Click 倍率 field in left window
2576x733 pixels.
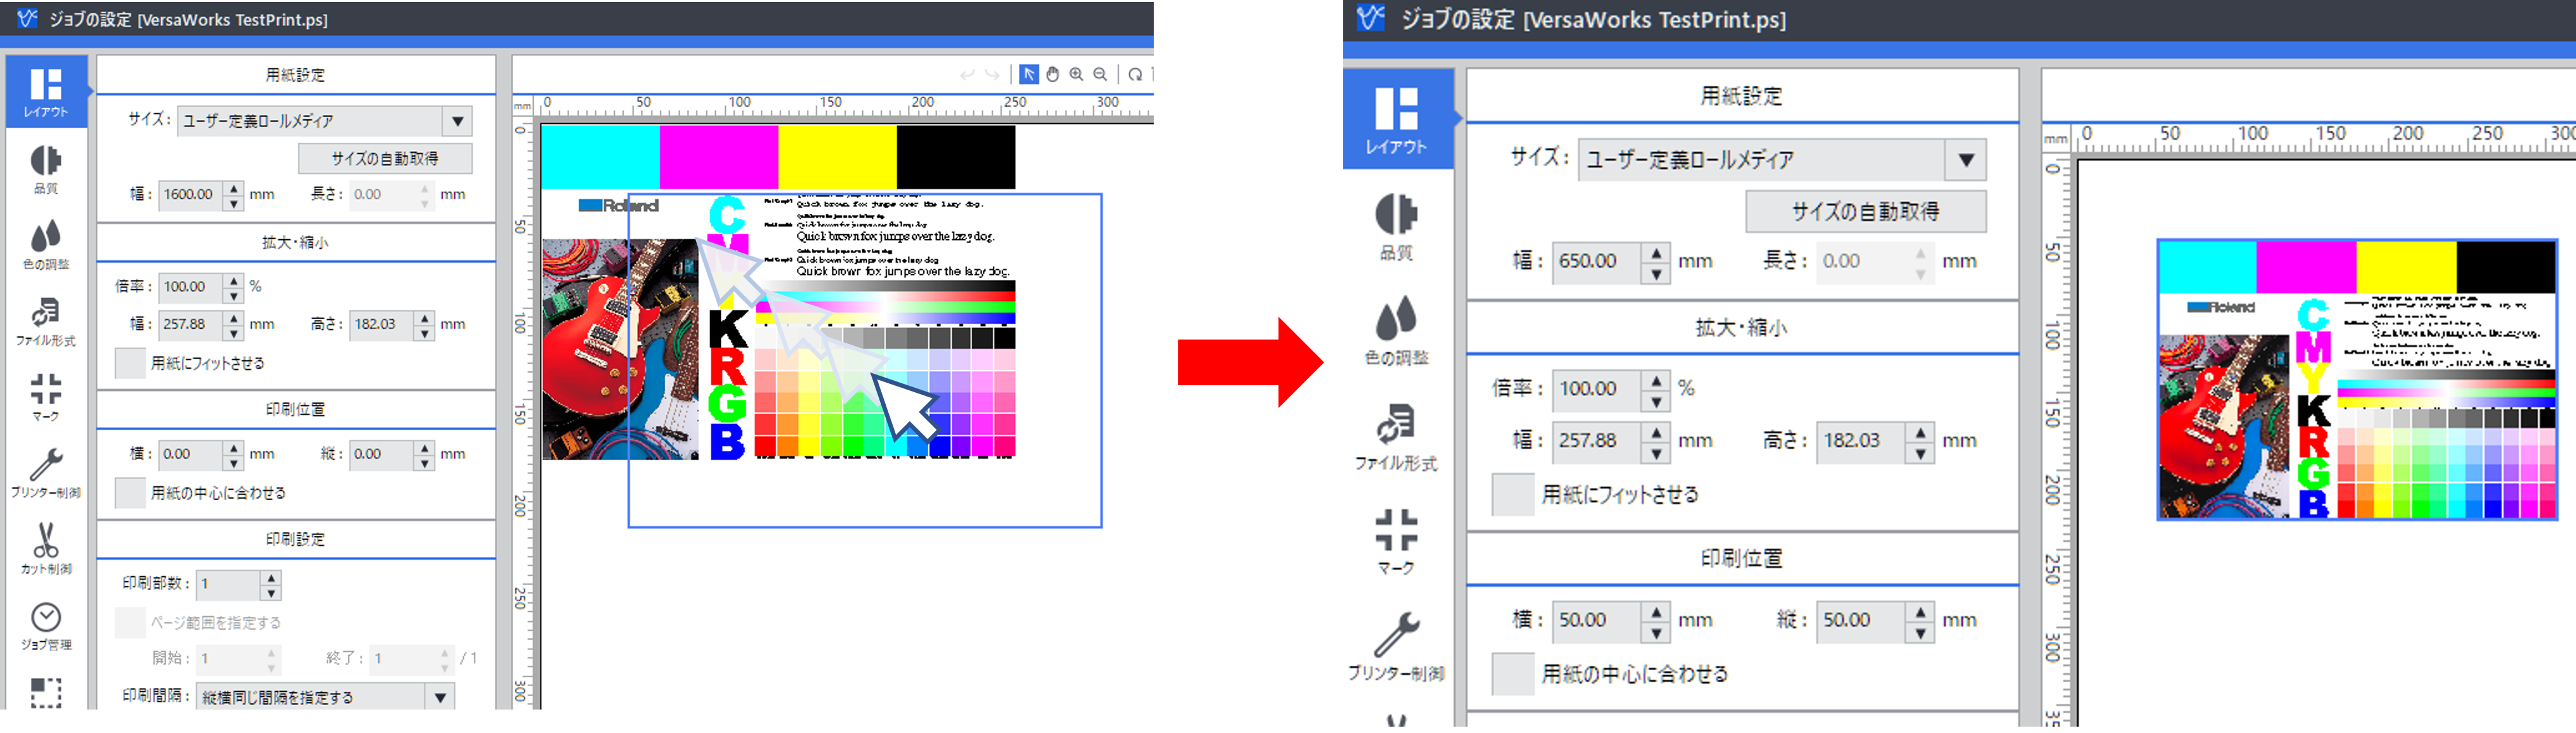[192, 286]
